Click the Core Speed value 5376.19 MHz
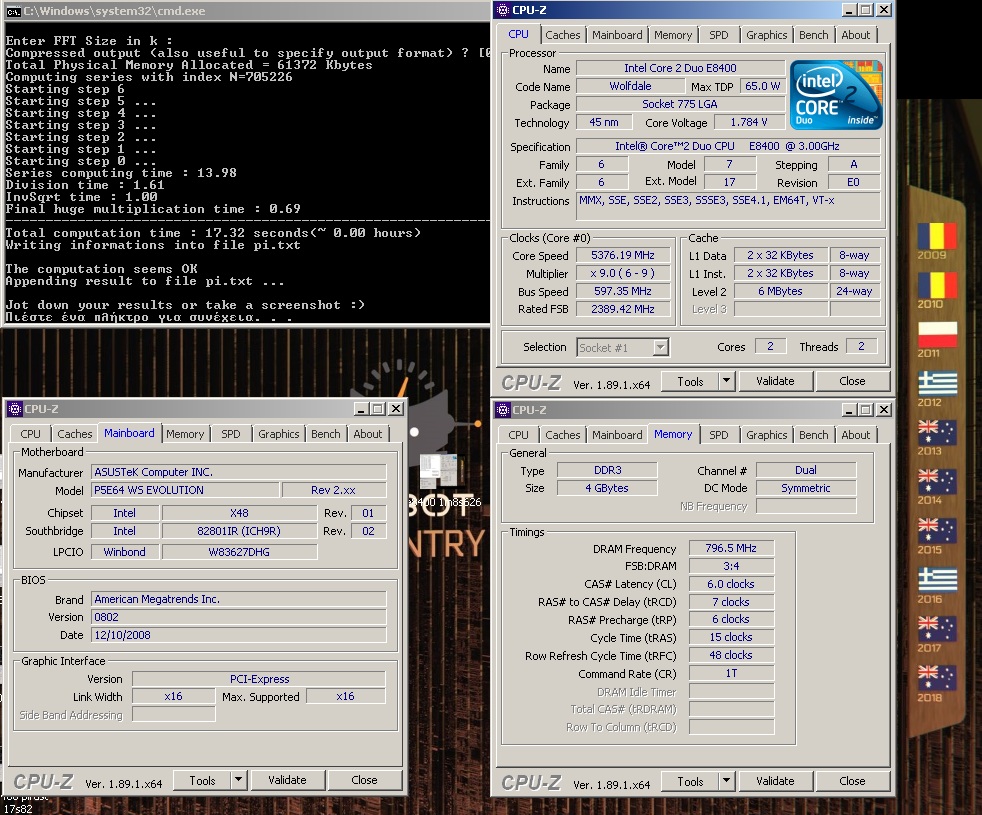982x815 pixels. (x=623, y=255)
